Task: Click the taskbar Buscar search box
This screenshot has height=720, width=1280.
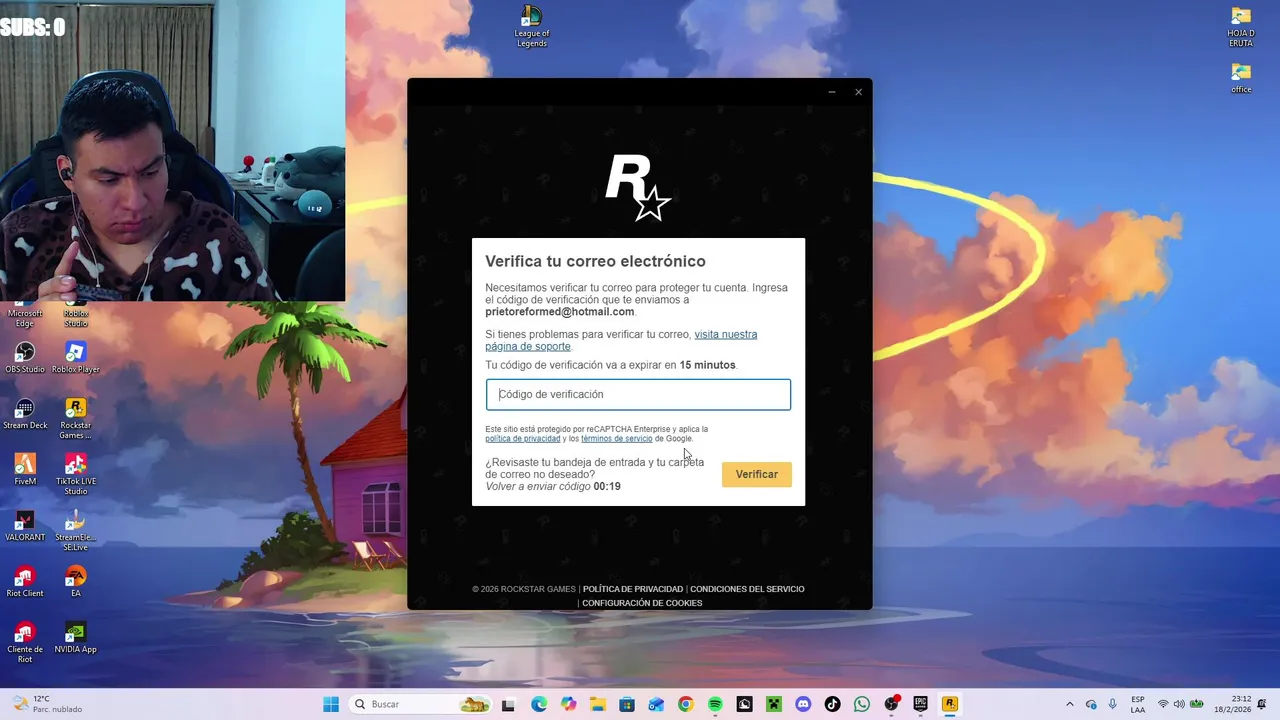Action: [x=420, y=704]
